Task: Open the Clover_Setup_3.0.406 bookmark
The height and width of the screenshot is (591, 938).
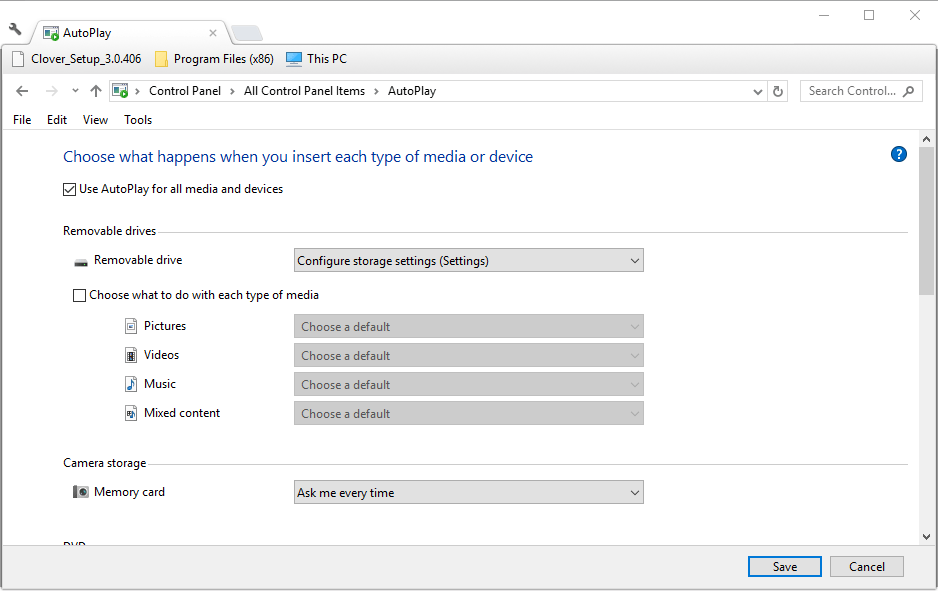Action: coord(79,59)
